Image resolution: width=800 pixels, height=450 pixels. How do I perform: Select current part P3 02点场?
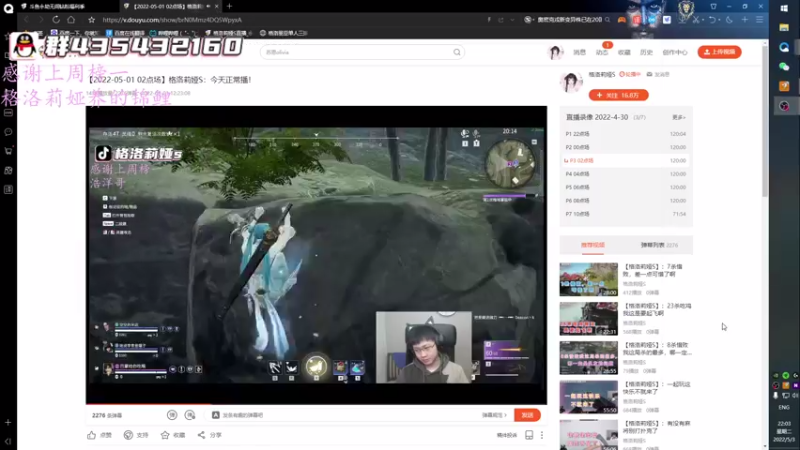[626, 160]
